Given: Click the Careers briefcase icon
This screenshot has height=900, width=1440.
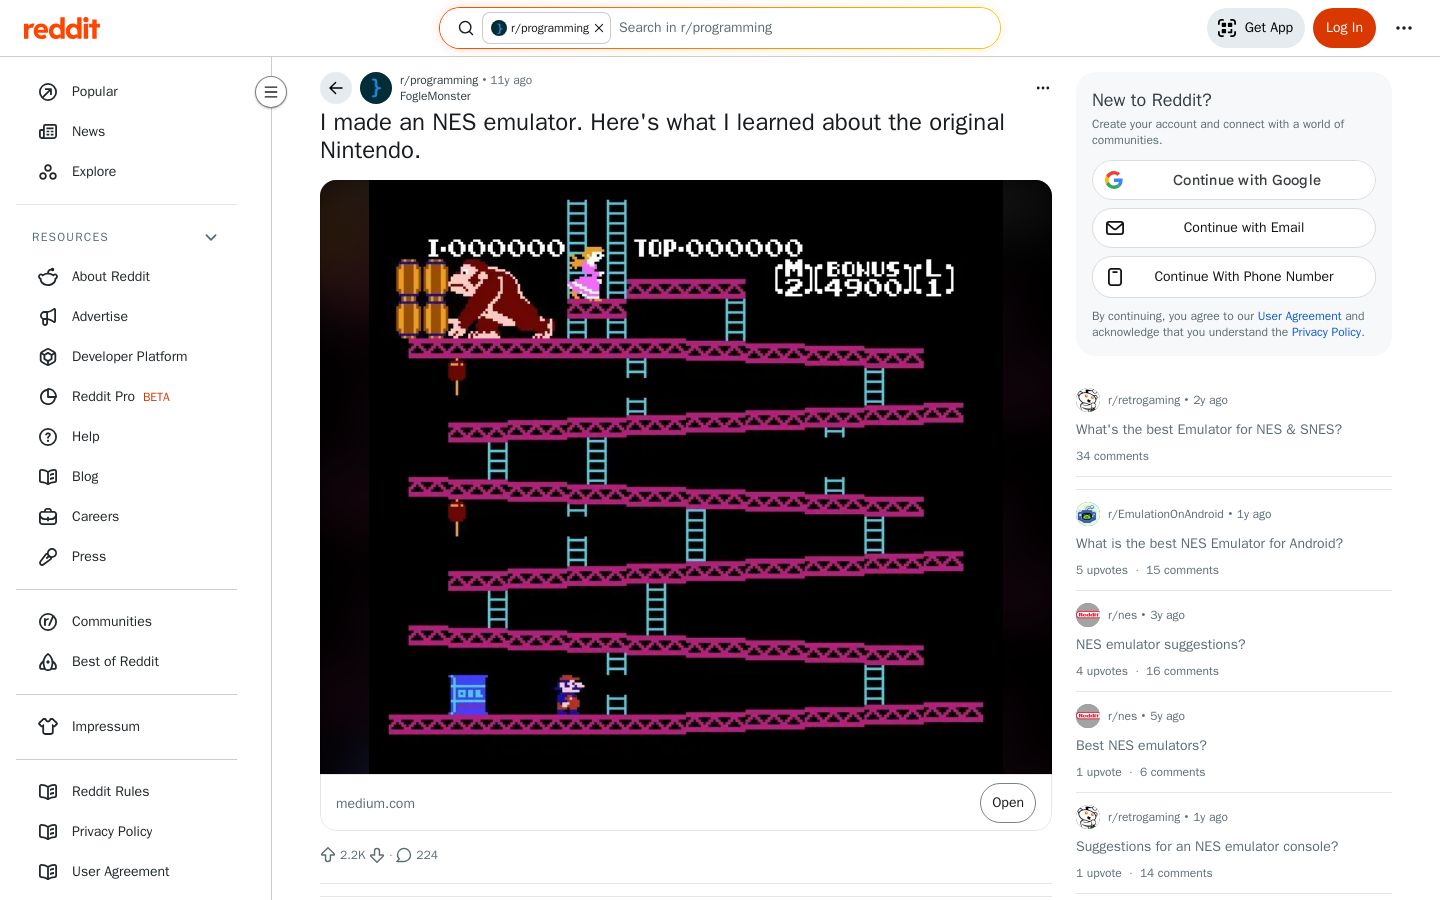Looking at the screenshot, I should coord(48,517).
